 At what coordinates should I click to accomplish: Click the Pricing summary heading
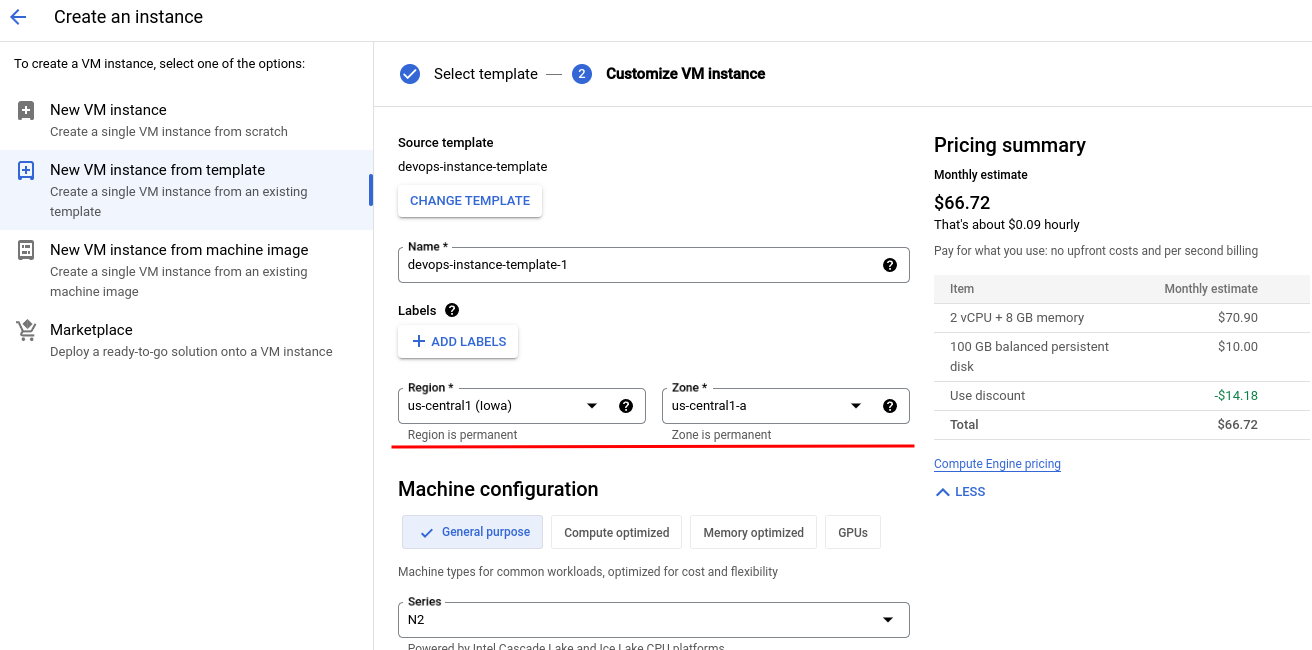1010,145
